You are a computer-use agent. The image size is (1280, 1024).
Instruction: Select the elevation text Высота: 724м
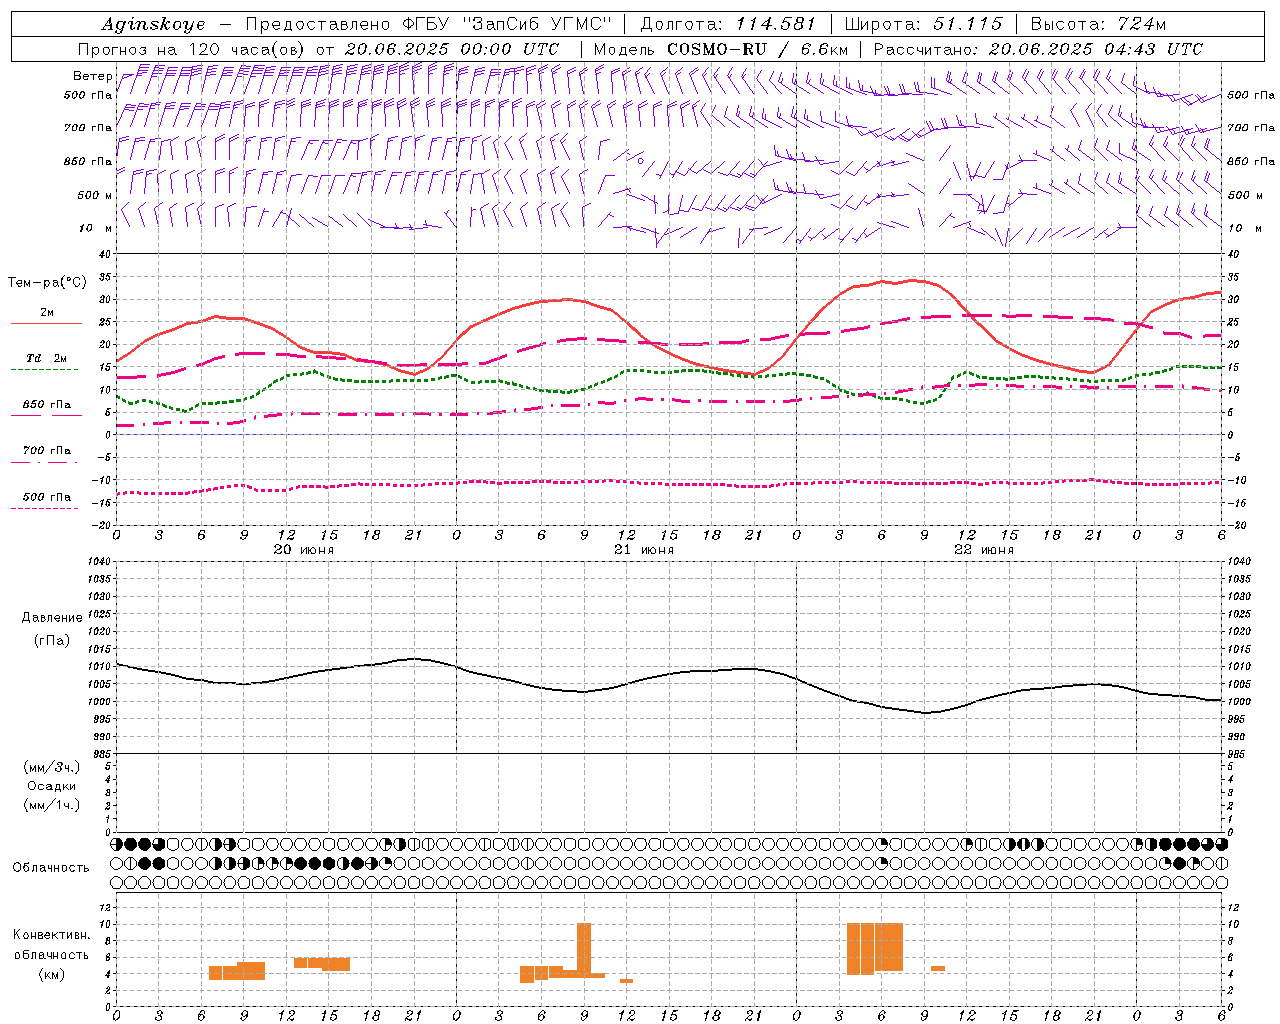(1098, 24)
